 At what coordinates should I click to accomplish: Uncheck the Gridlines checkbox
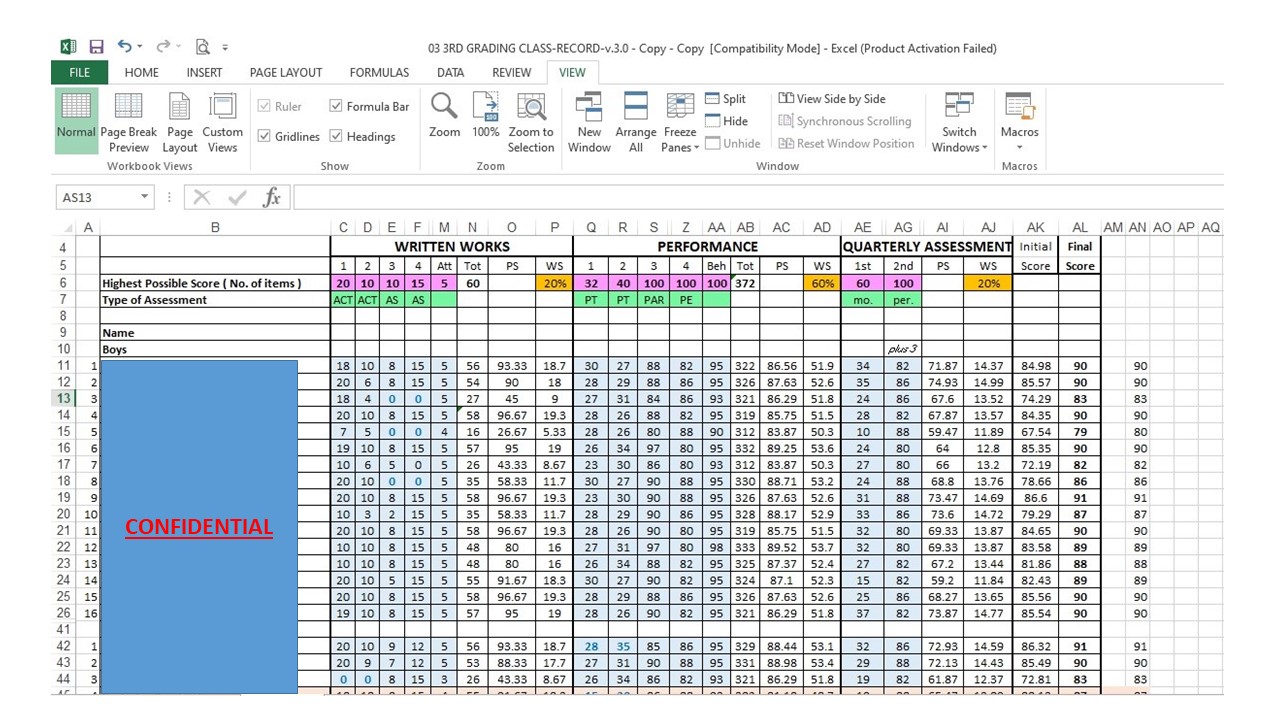point(289,136)
